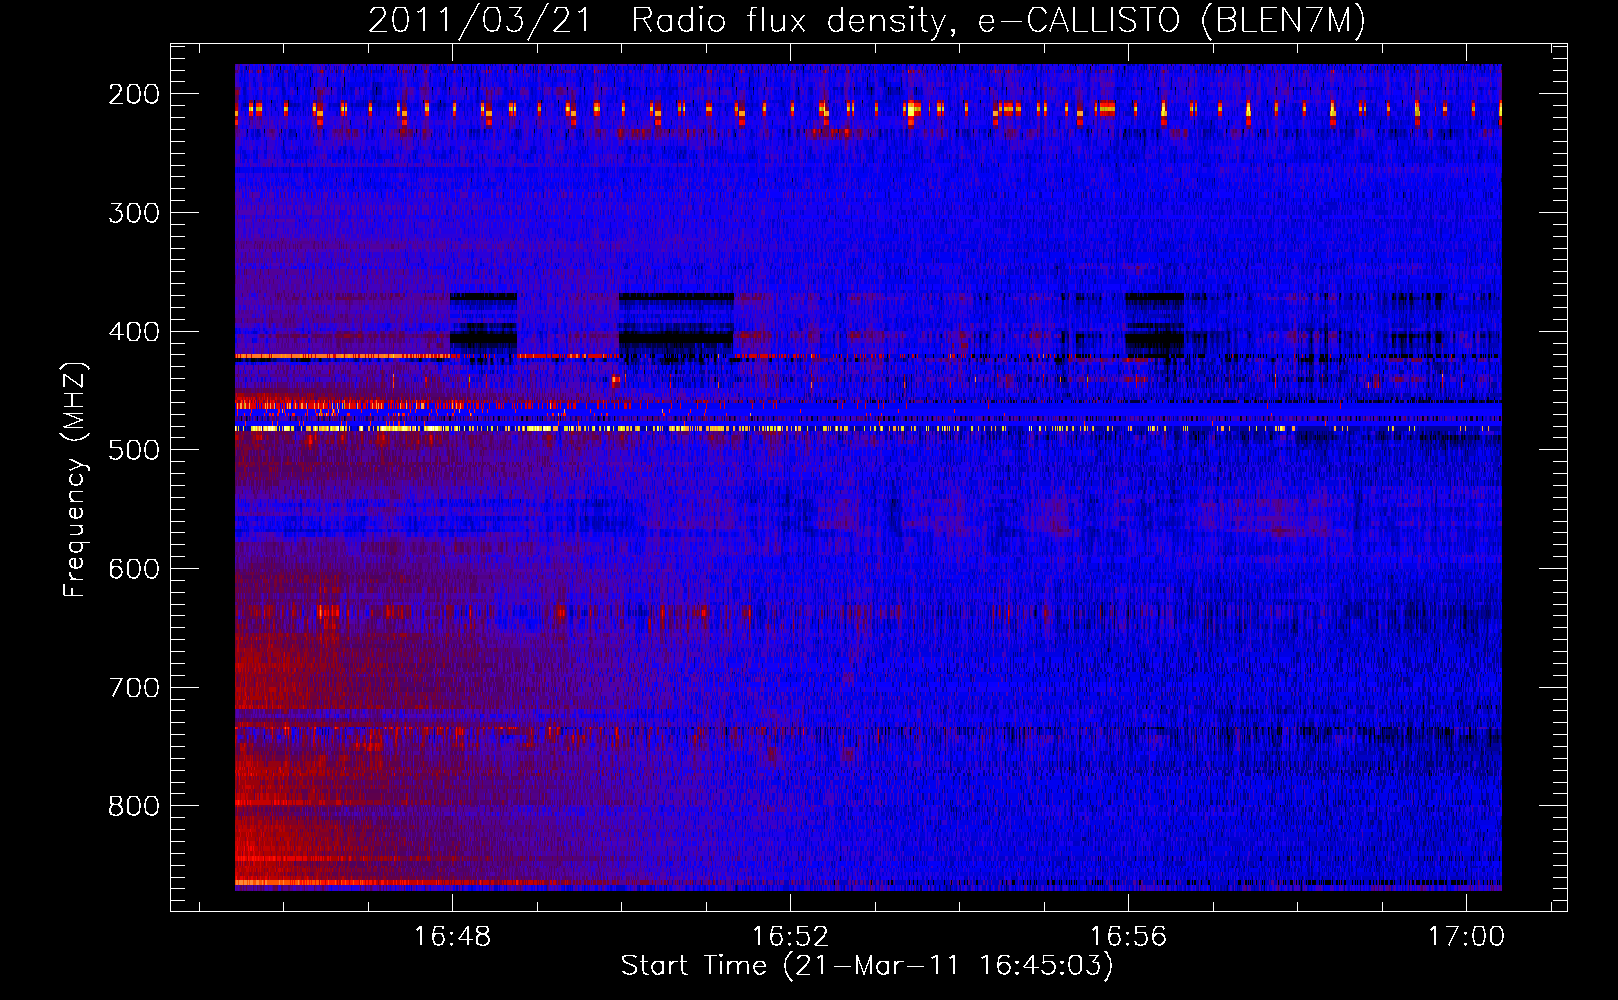Click the 300 frequency tick label
Image resolution: width=1618 pixels, height=1000 pixels.
pyautogui.click(x=134, y=213)
